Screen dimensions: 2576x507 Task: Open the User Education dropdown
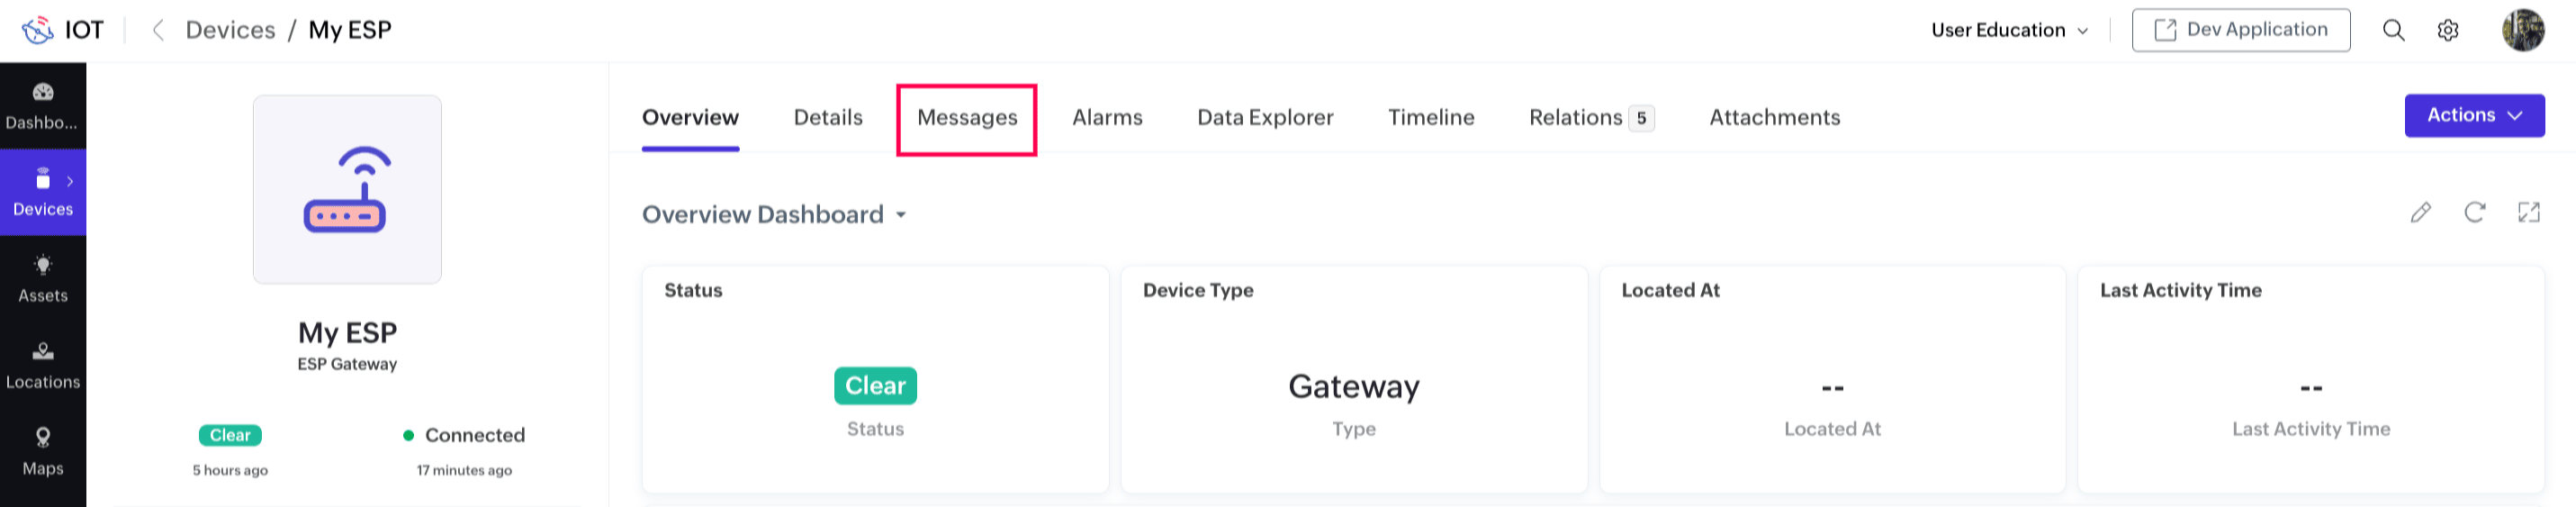(2009, 30)
